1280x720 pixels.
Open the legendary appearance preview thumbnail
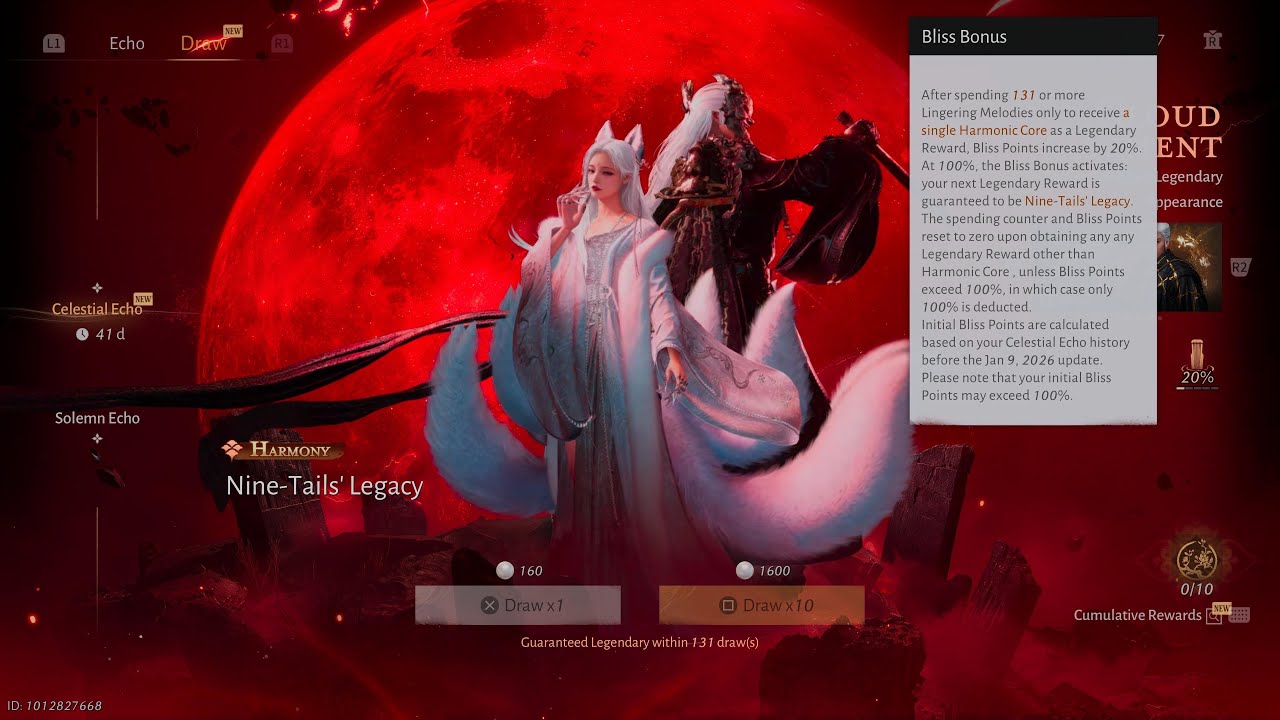(1189, 266)
